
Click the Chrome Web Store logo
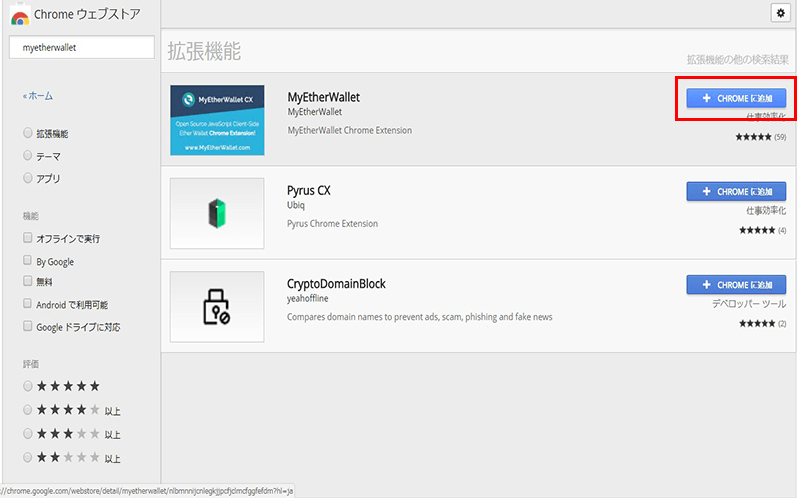point(20,16)
